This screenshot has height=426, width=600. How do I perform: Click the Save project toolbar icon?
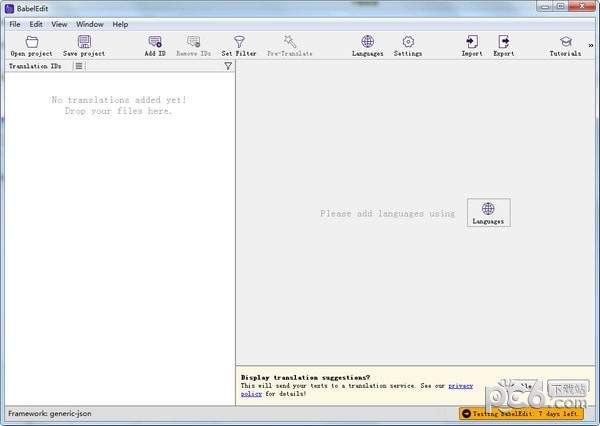(84, 42)
